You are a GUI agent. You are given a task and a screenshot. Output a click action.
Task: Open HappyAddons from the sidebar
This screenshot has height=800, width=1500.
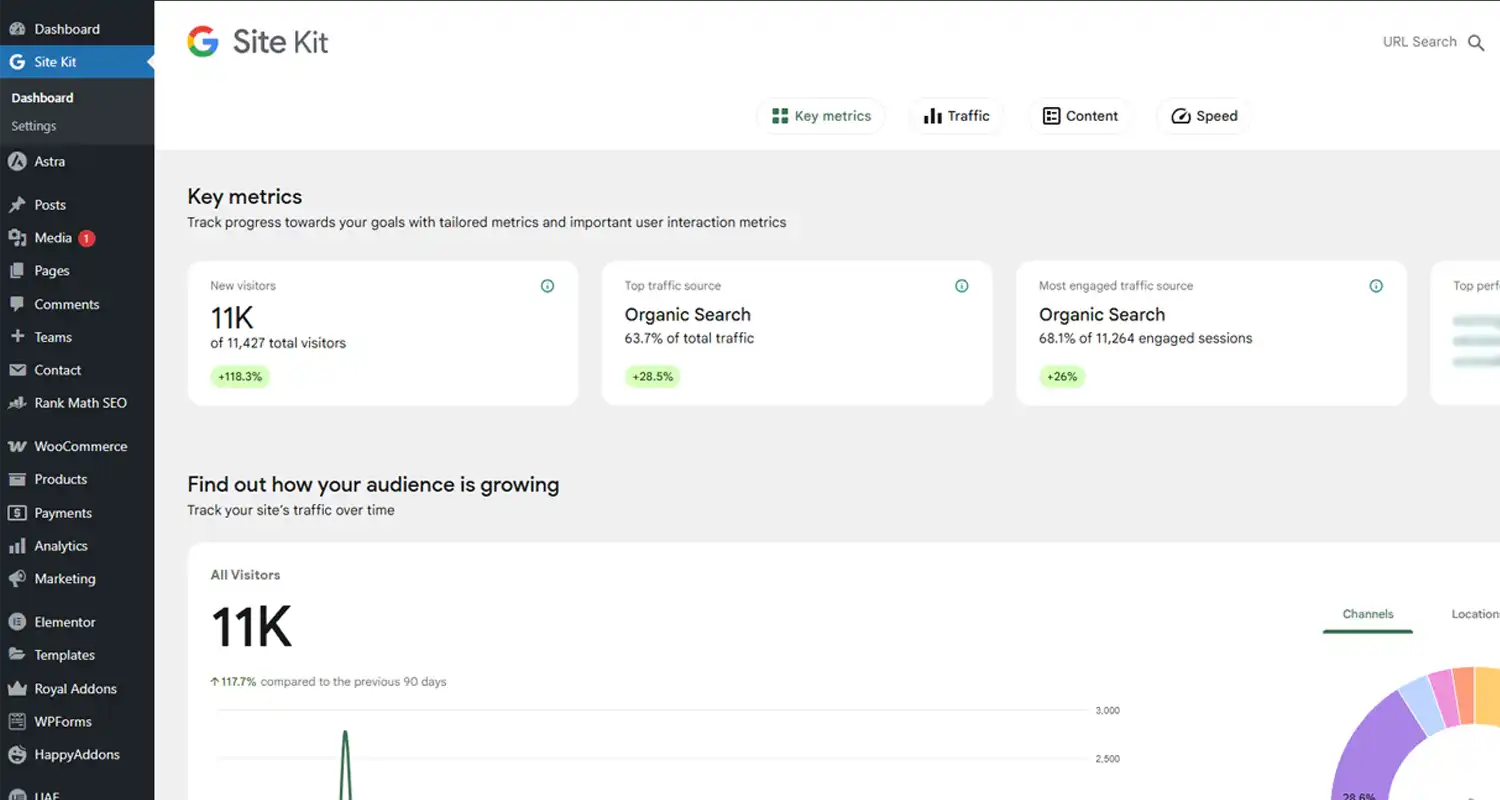tap(75, 754)
